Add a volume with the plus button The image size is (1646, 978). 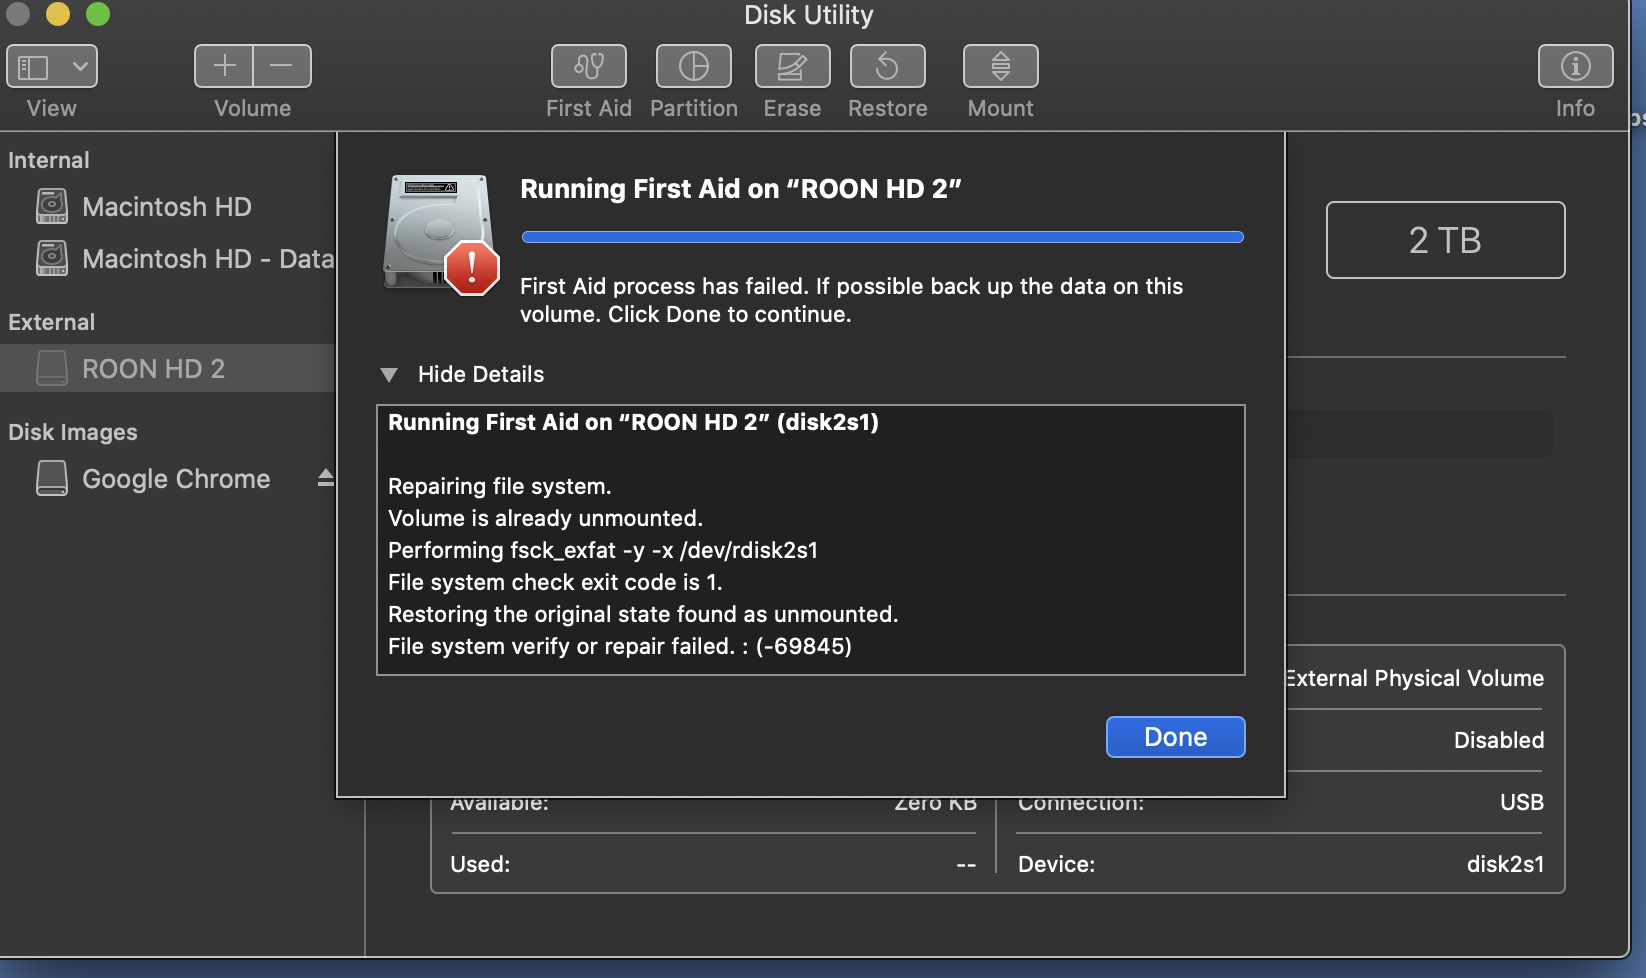click(224, 67)
